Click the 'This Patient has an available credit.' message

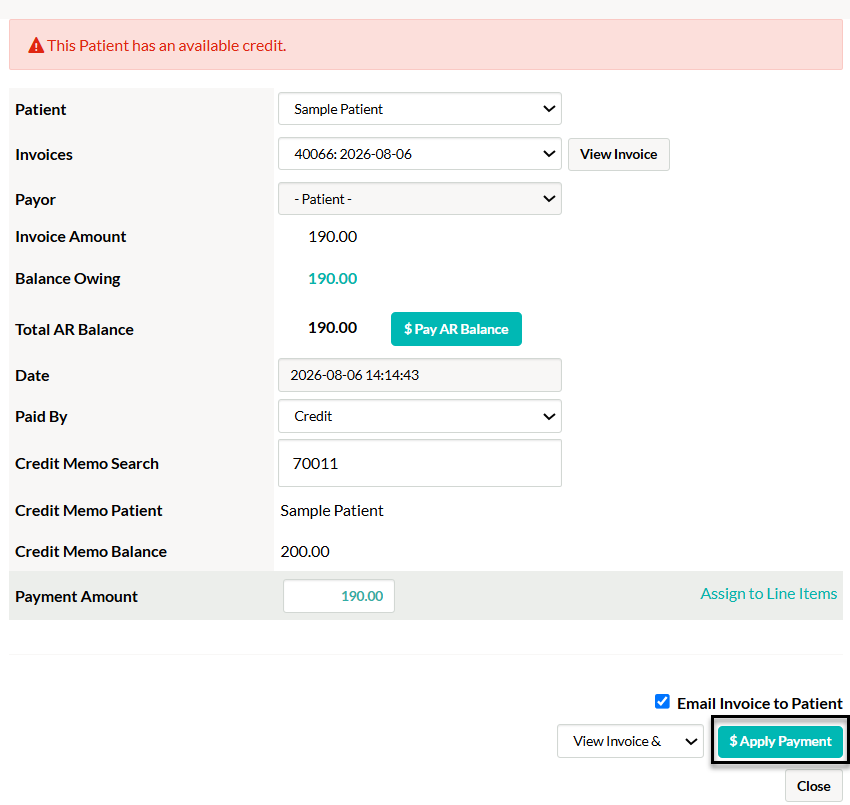(166, 46)
